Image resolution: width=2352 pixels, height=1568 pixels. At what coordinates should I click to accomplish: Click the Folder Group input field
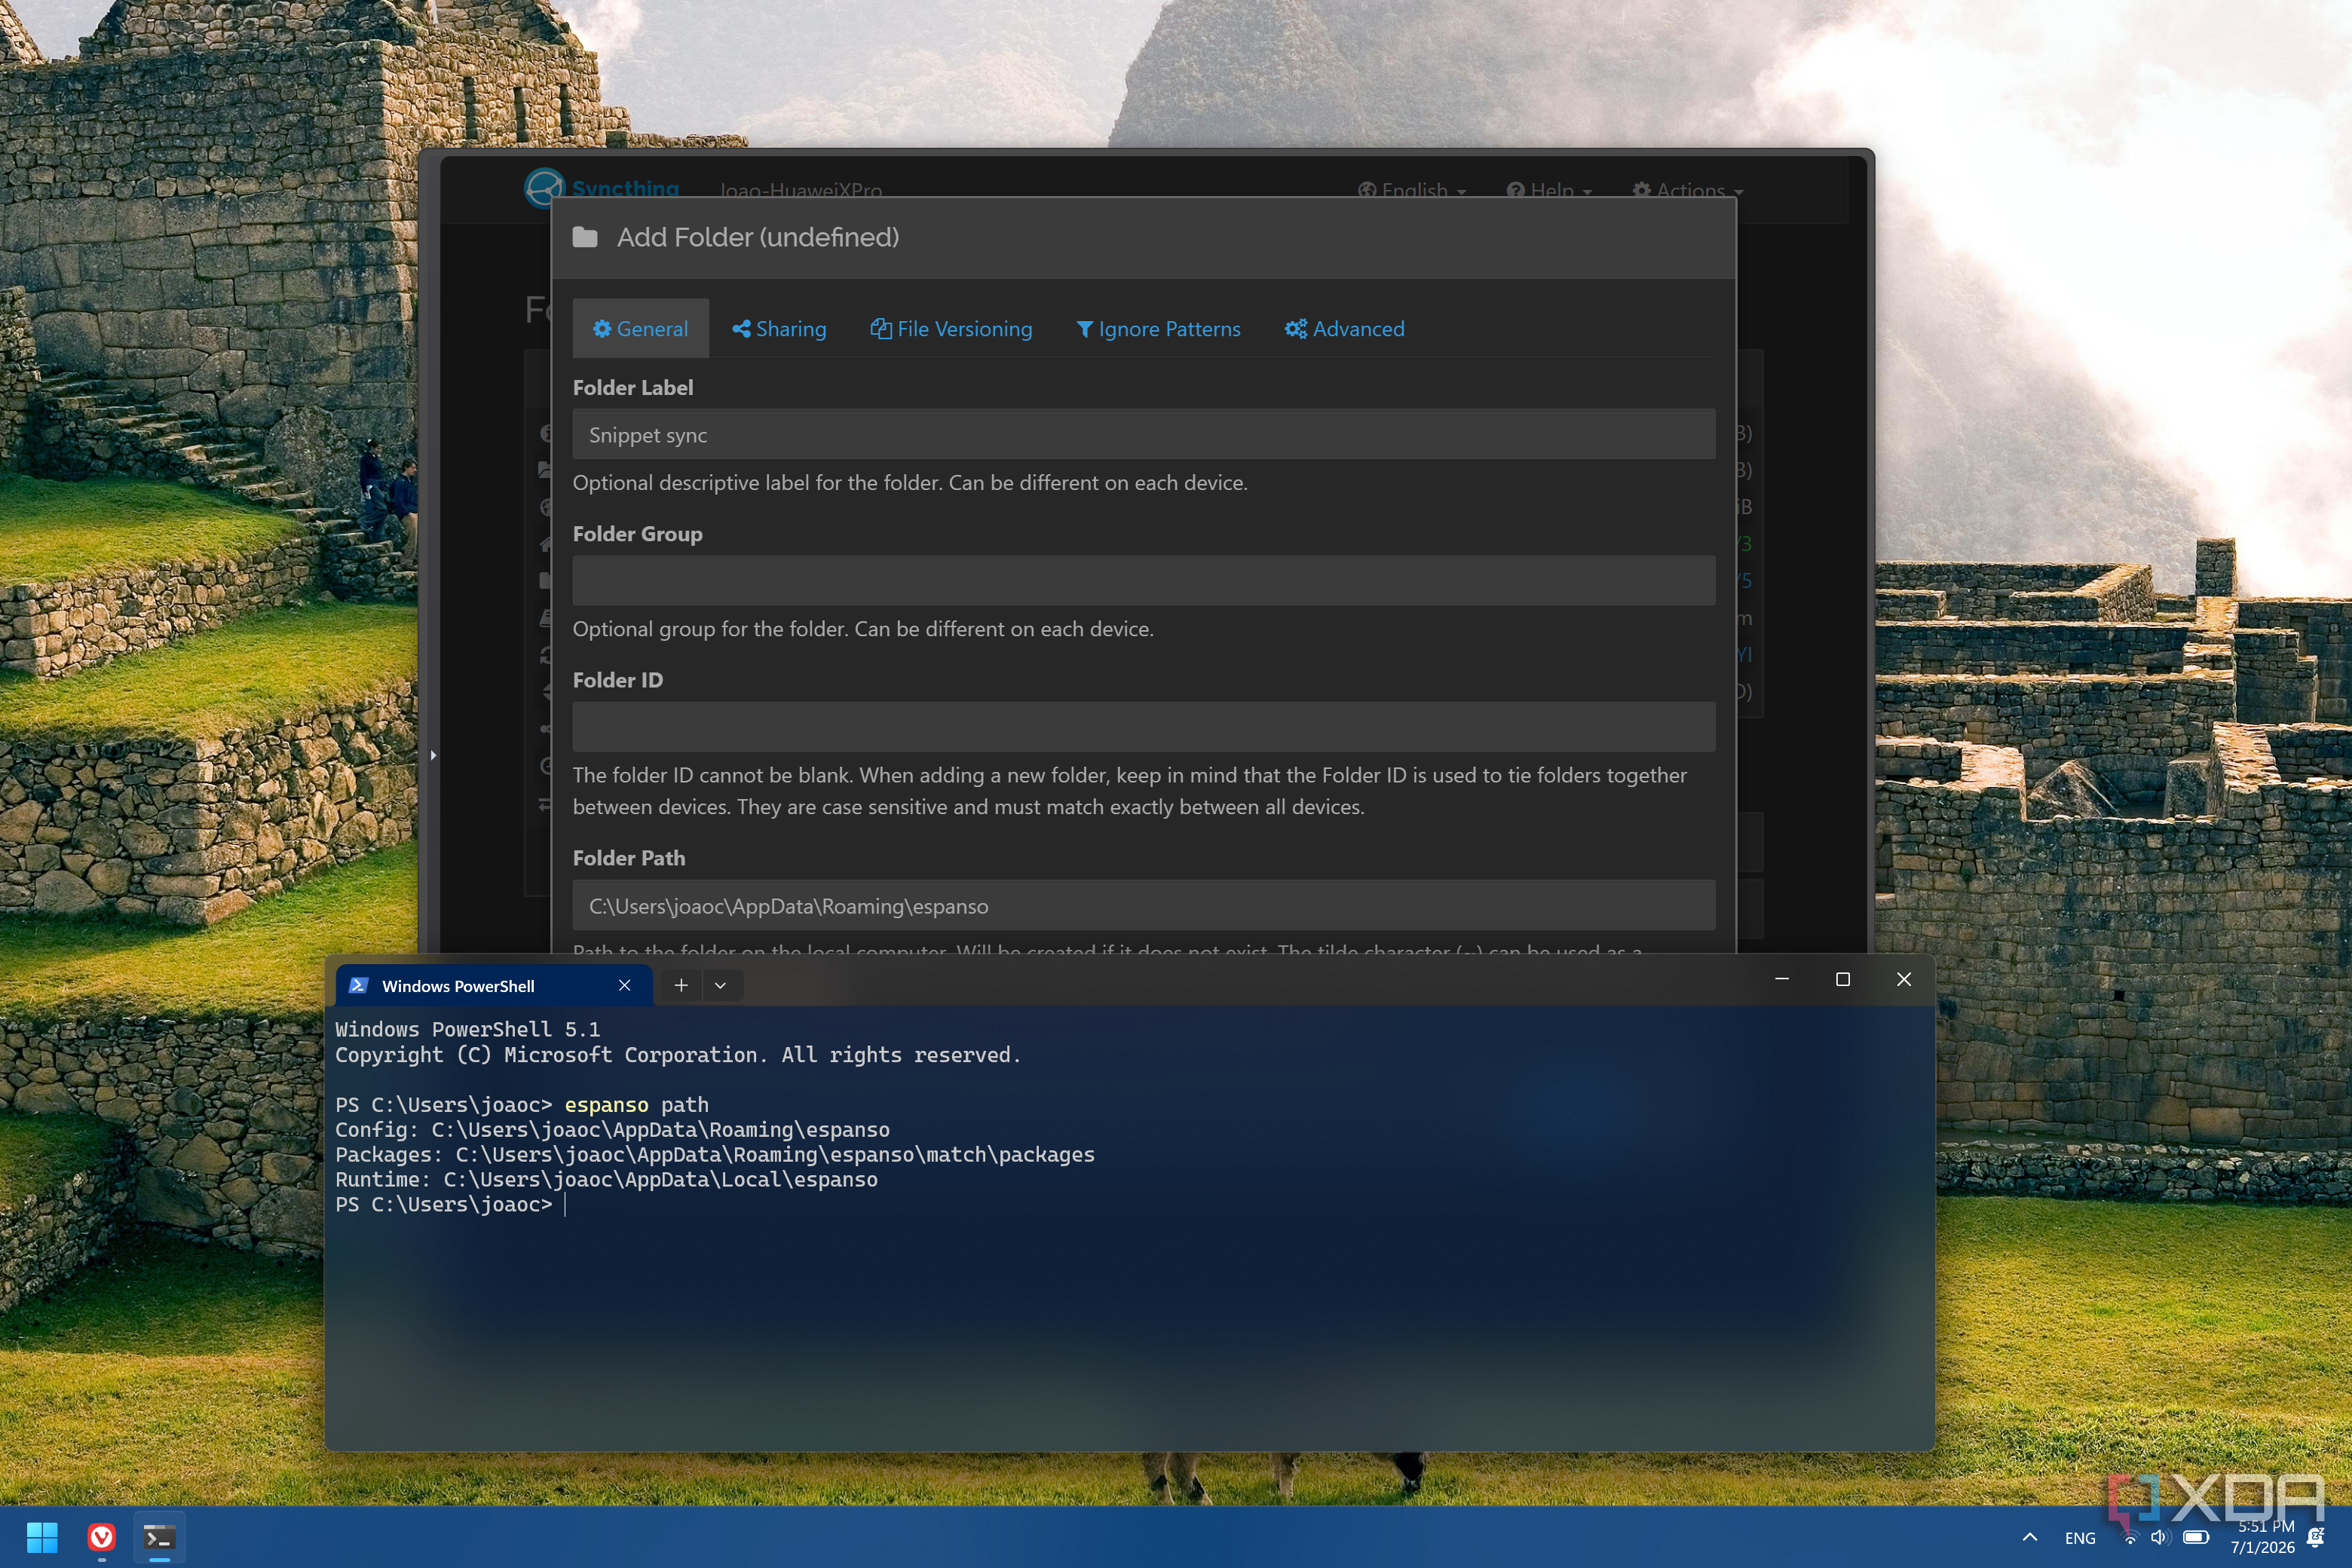[1143, 580]
